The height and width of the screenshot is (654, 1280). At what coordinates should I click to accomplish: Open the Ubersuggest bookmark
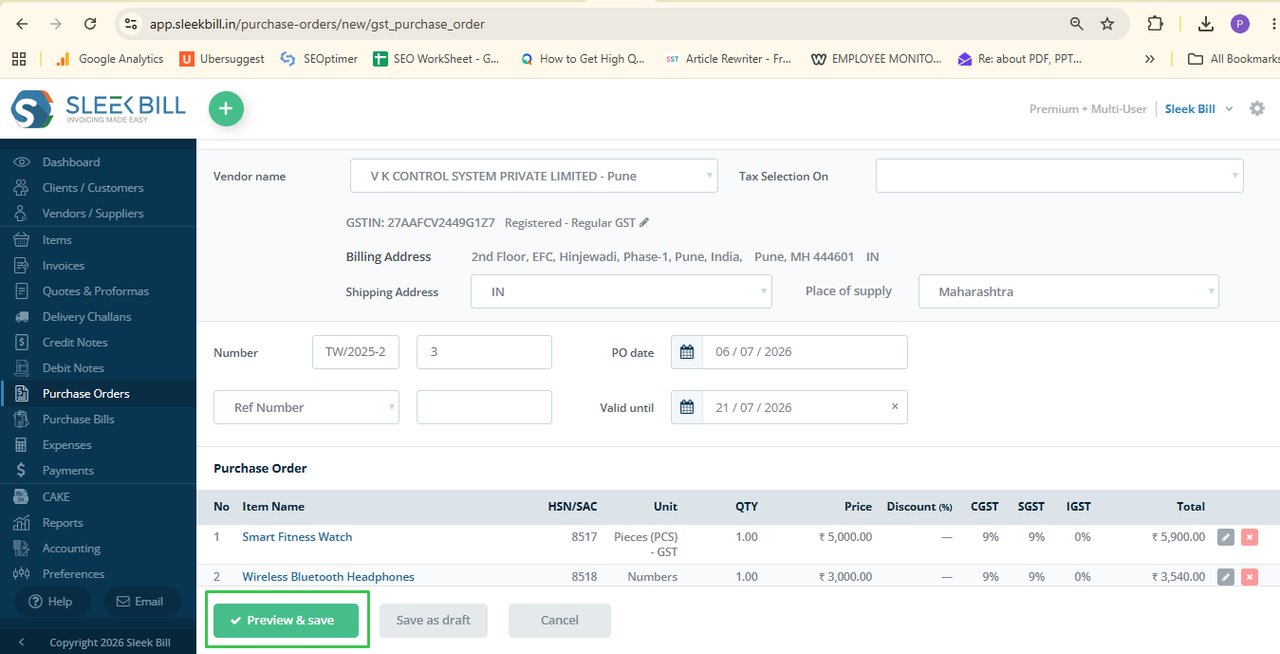pos(222,59)
